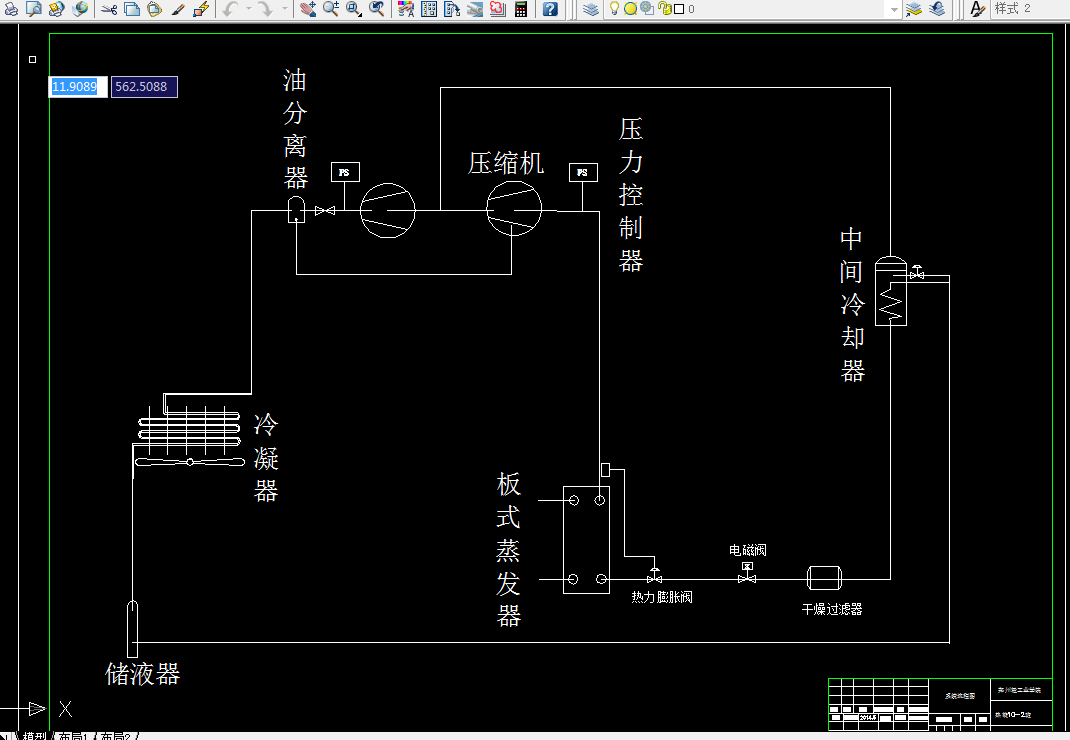Select the Match Properties brush

pyautogui.click(x=178, y=9)
